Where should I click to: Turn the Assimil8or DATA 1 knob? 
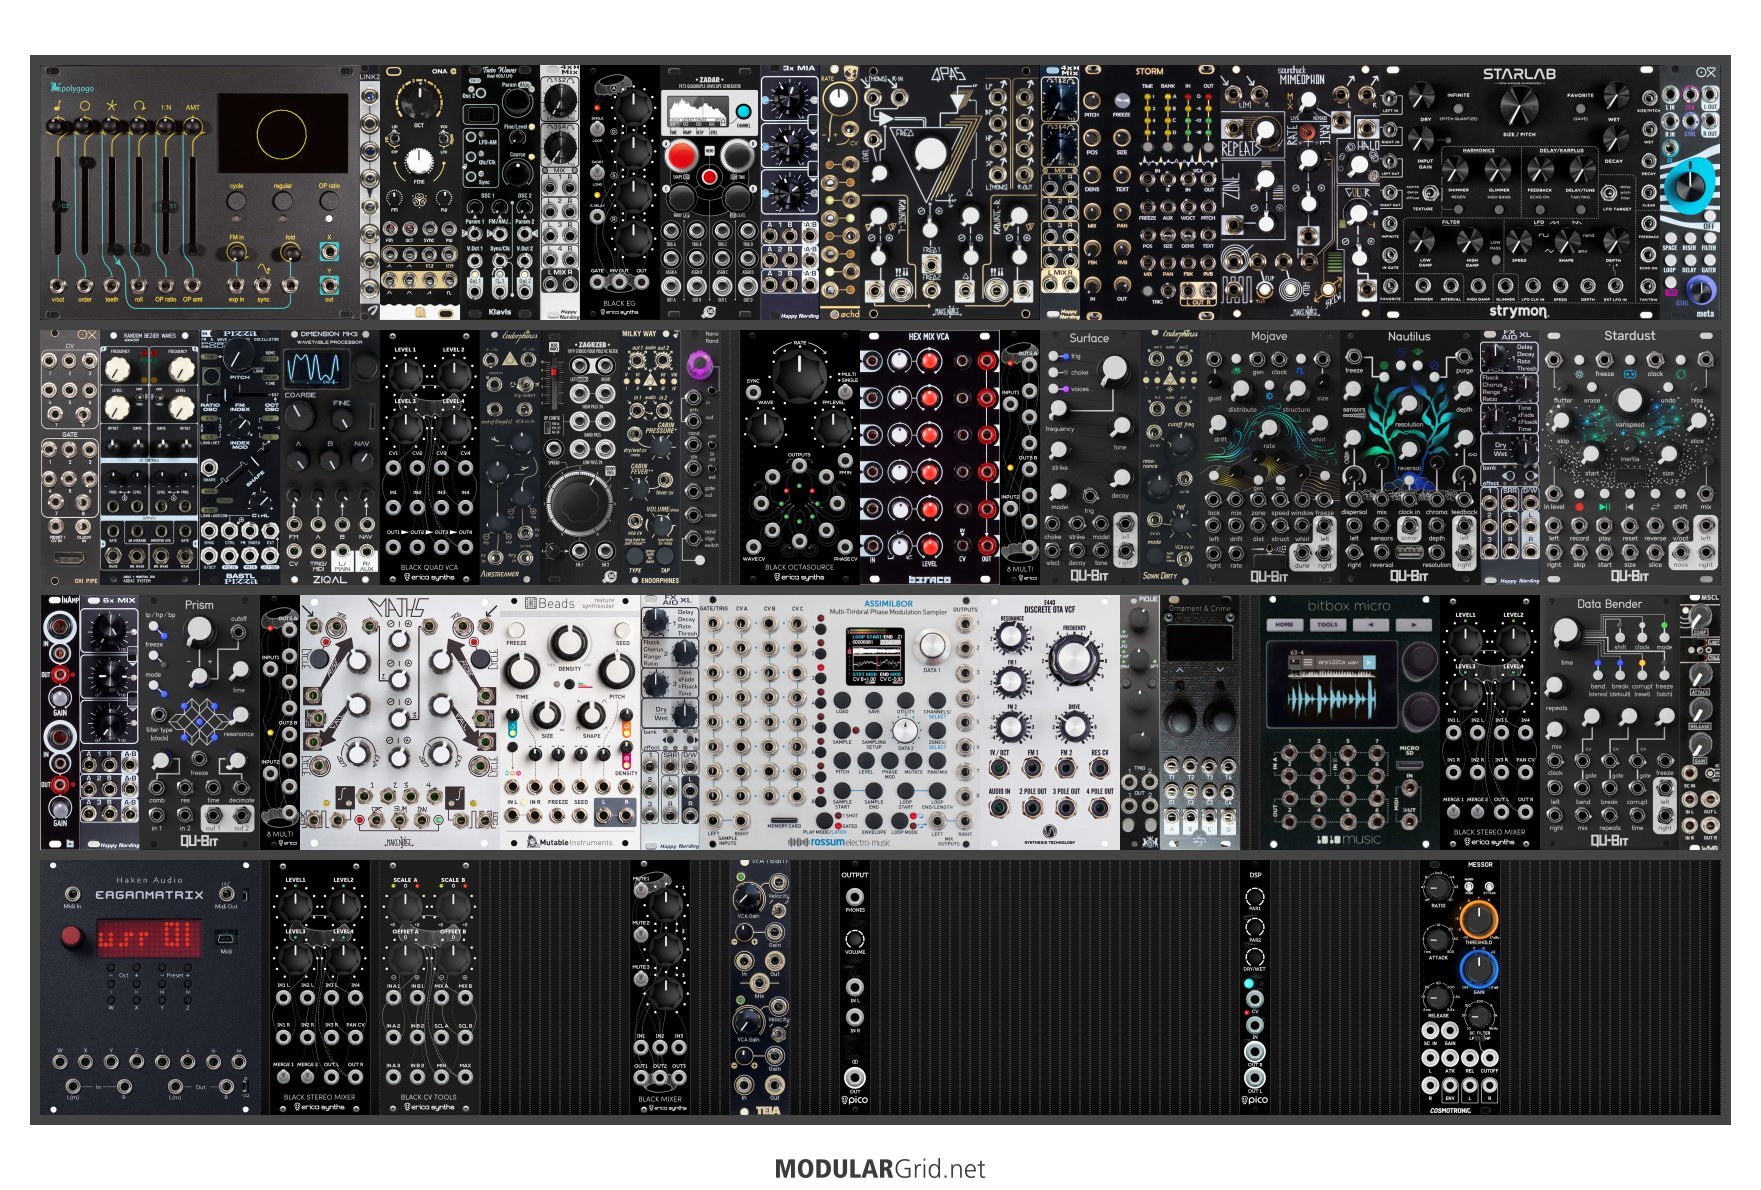pos(932,645)
